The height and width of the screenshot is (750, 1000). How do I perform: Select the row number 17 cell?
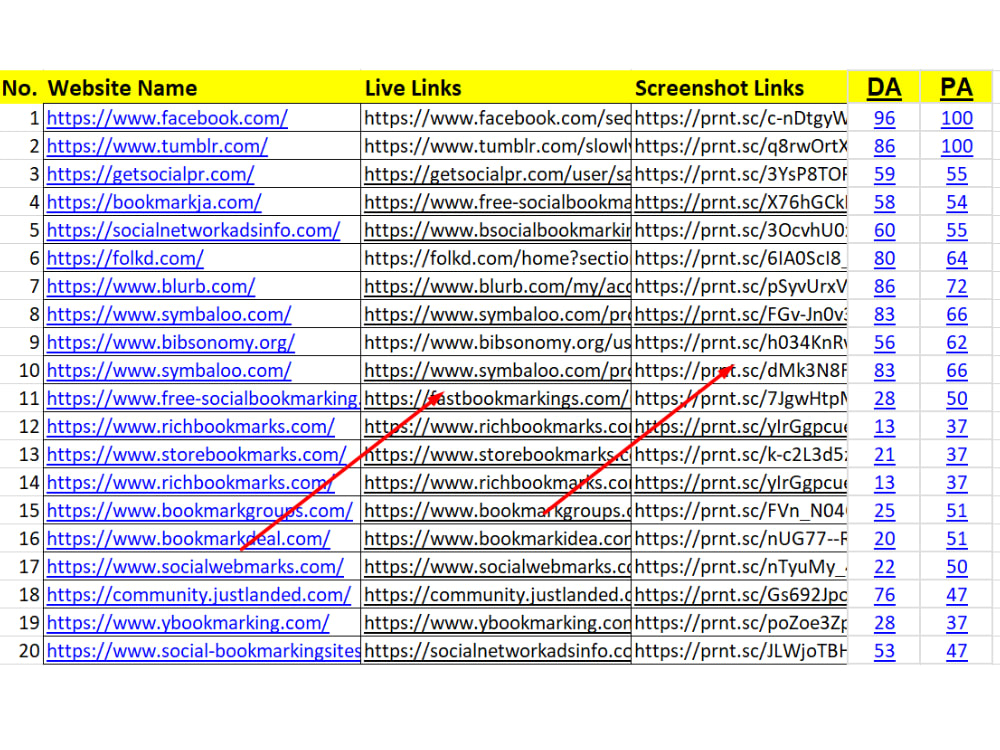22,567
